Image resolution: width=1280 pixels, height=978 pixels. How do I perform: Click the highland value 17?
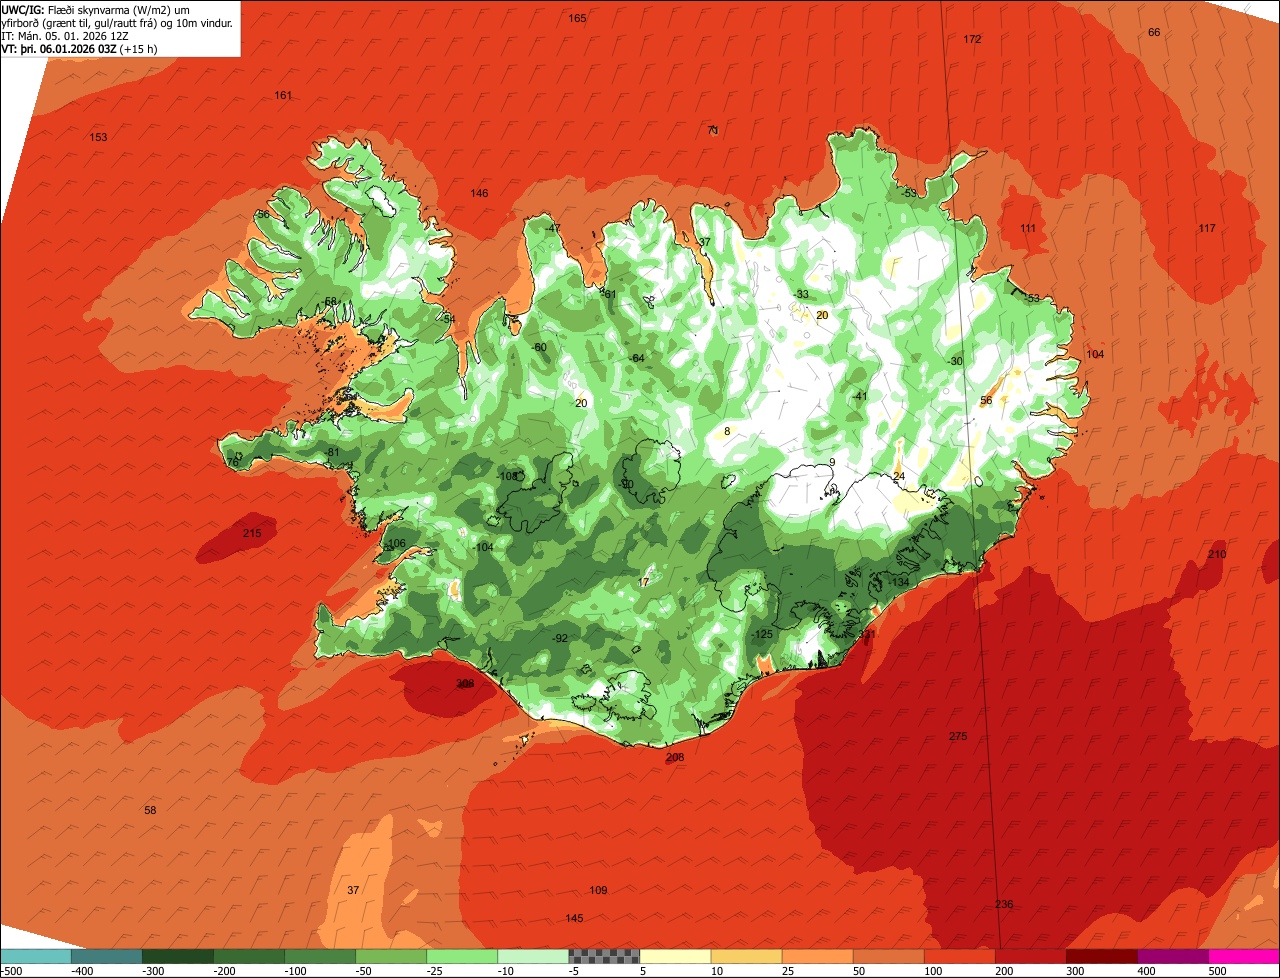point(644,582)
